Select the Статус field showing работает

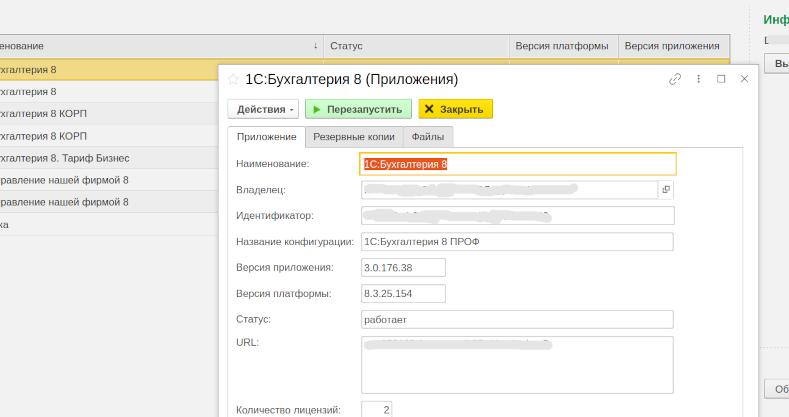(517, 319)
